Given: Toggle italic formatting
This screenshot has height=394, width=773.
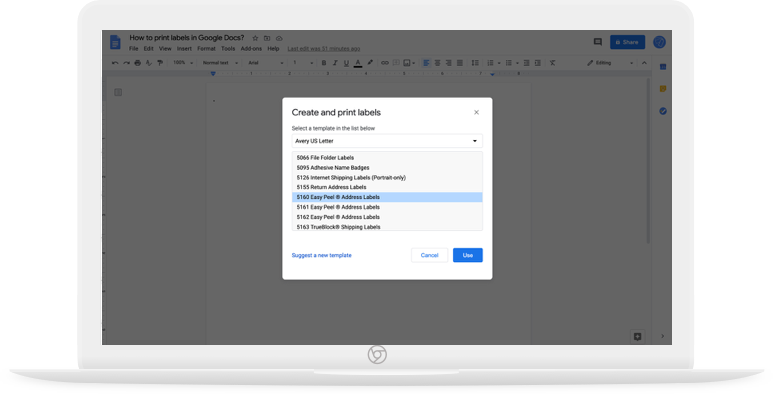Looking at the screenshot, I should tap(335, 63).
